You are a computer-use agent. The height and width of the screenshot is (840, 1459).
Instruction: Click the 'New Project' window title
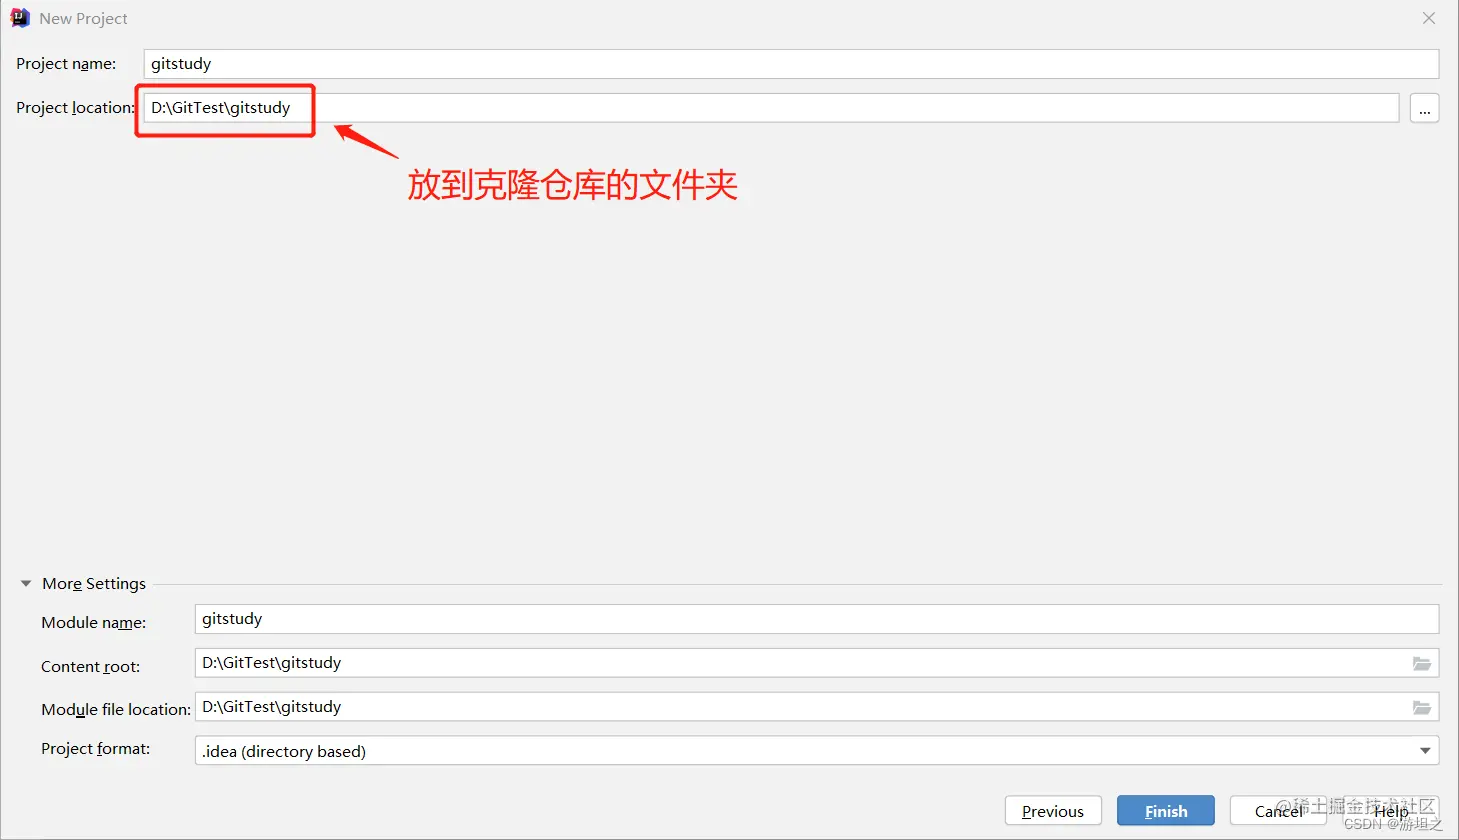point(83,19)
